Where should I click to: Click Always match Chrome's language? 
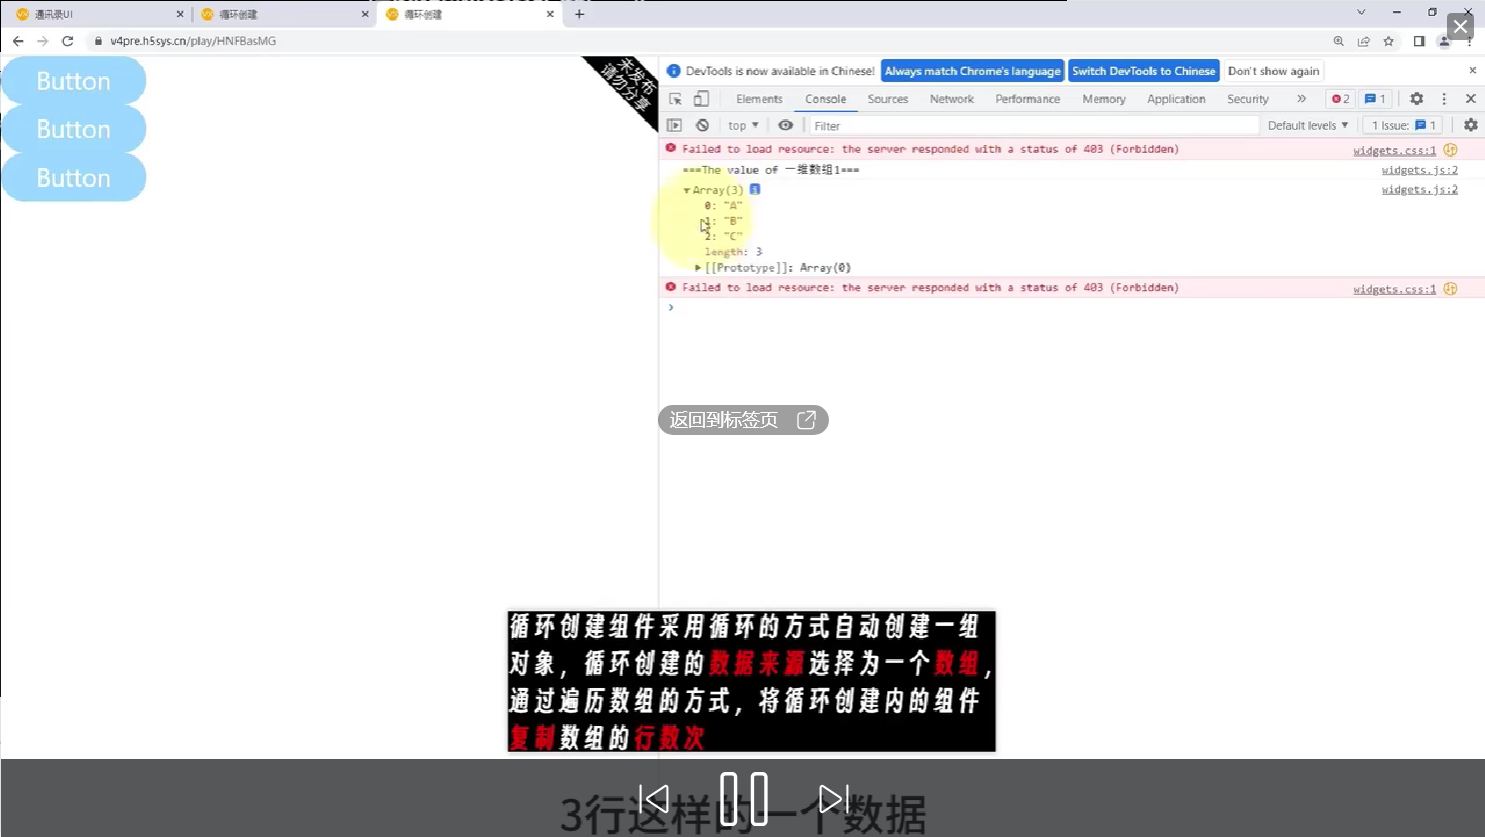pos(972,71)
